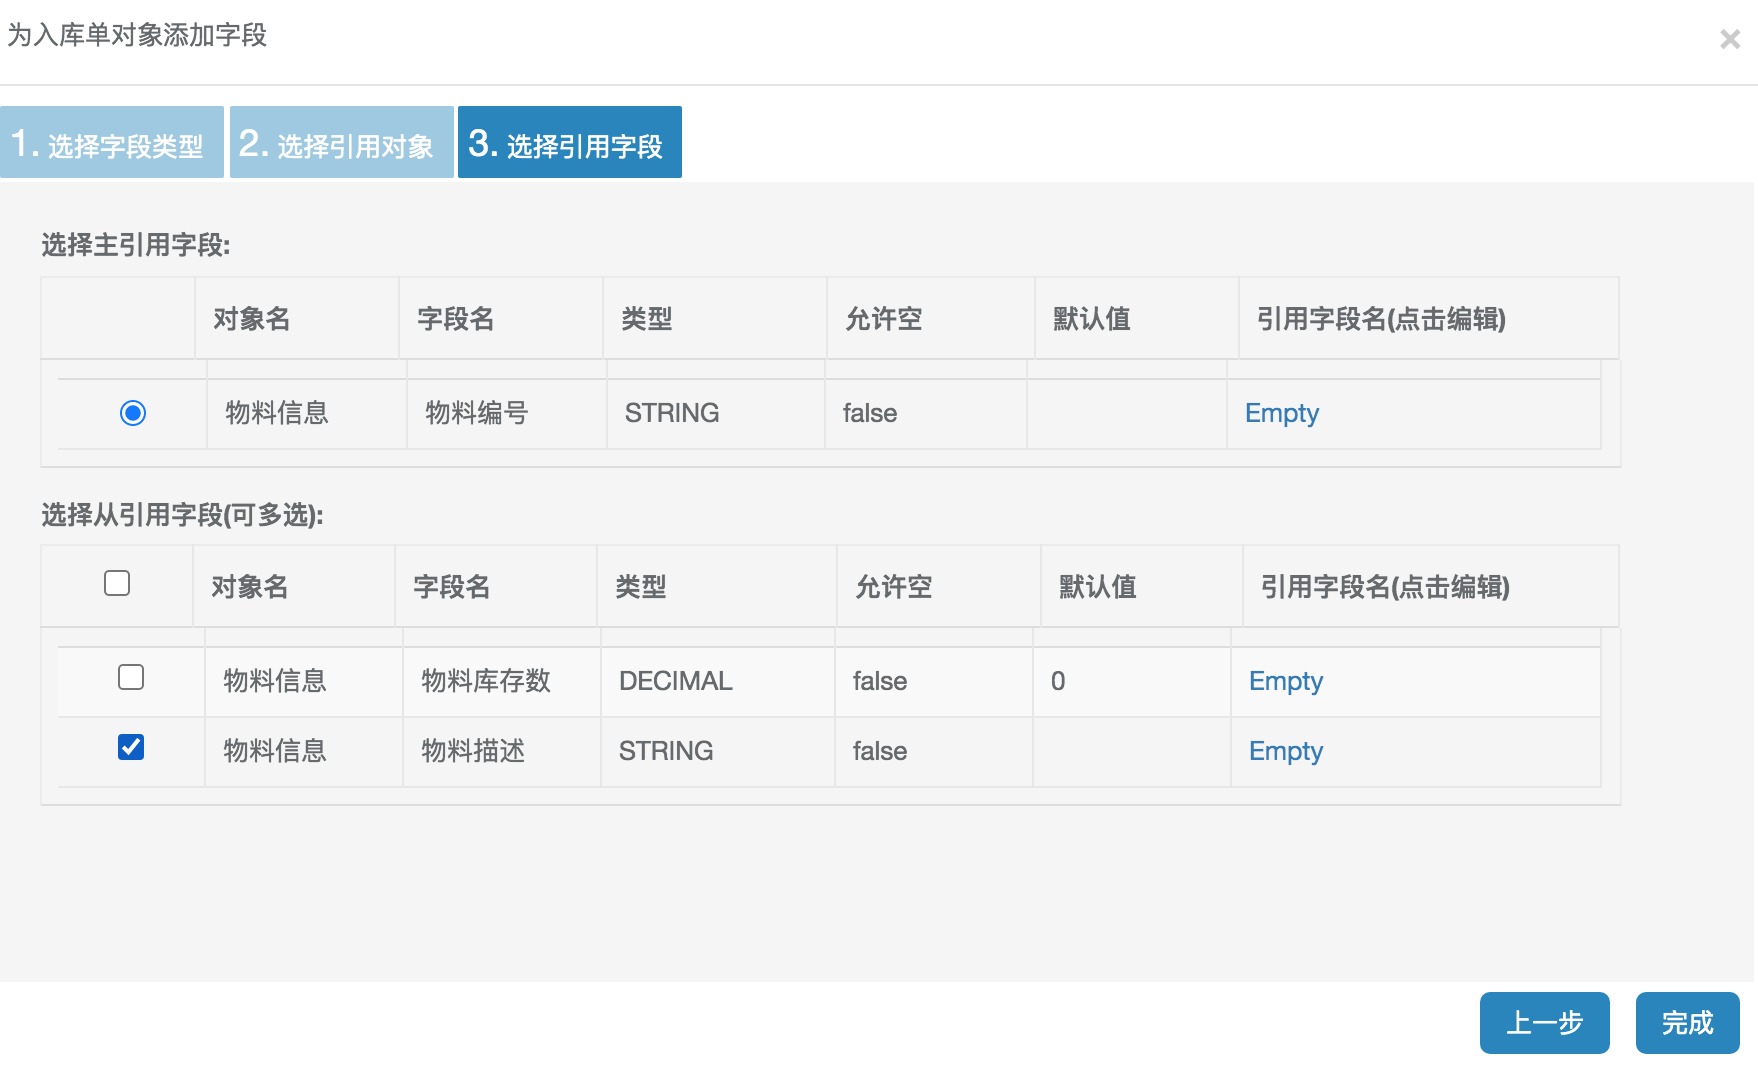Click the 上一步 button
The width and height of the screenshot is (1758, 1068).
click(x=1544, y=1023)
